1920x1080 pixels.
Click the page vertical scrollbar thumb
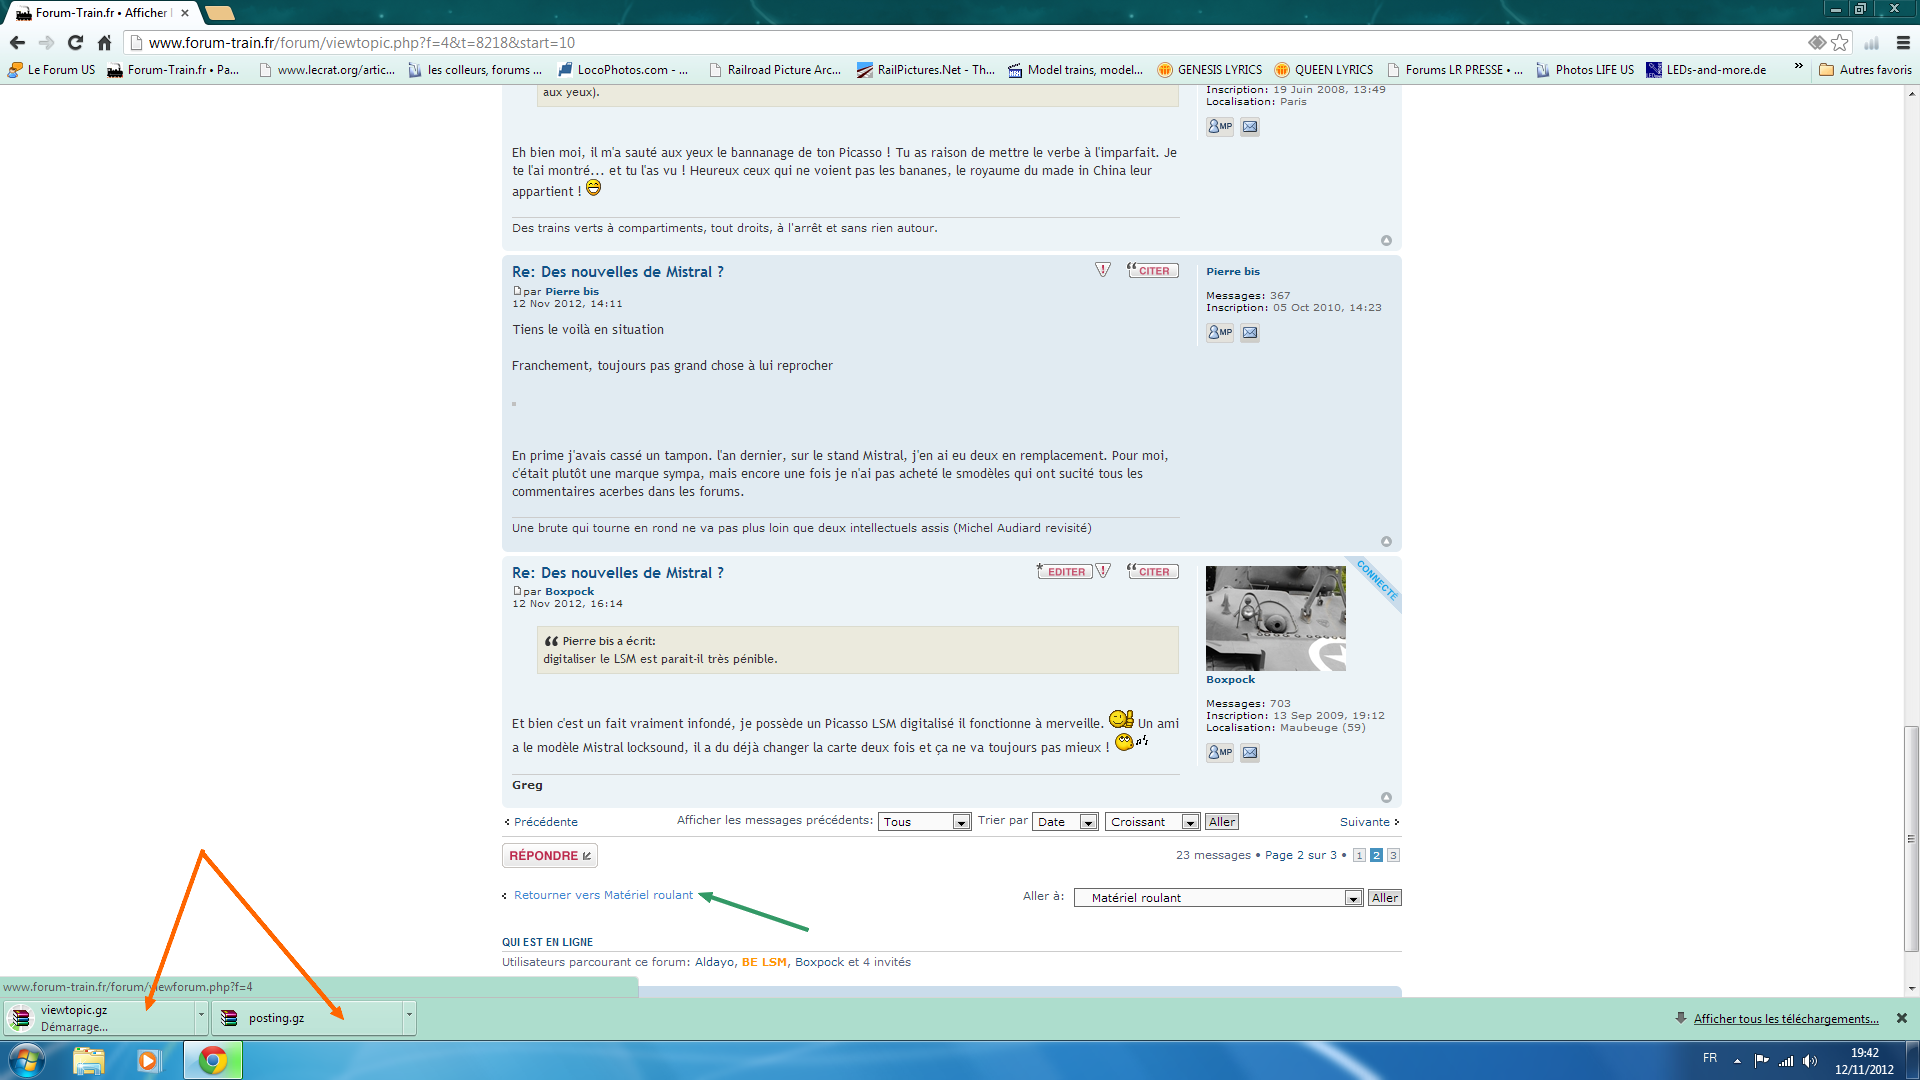click(1911, 838)
